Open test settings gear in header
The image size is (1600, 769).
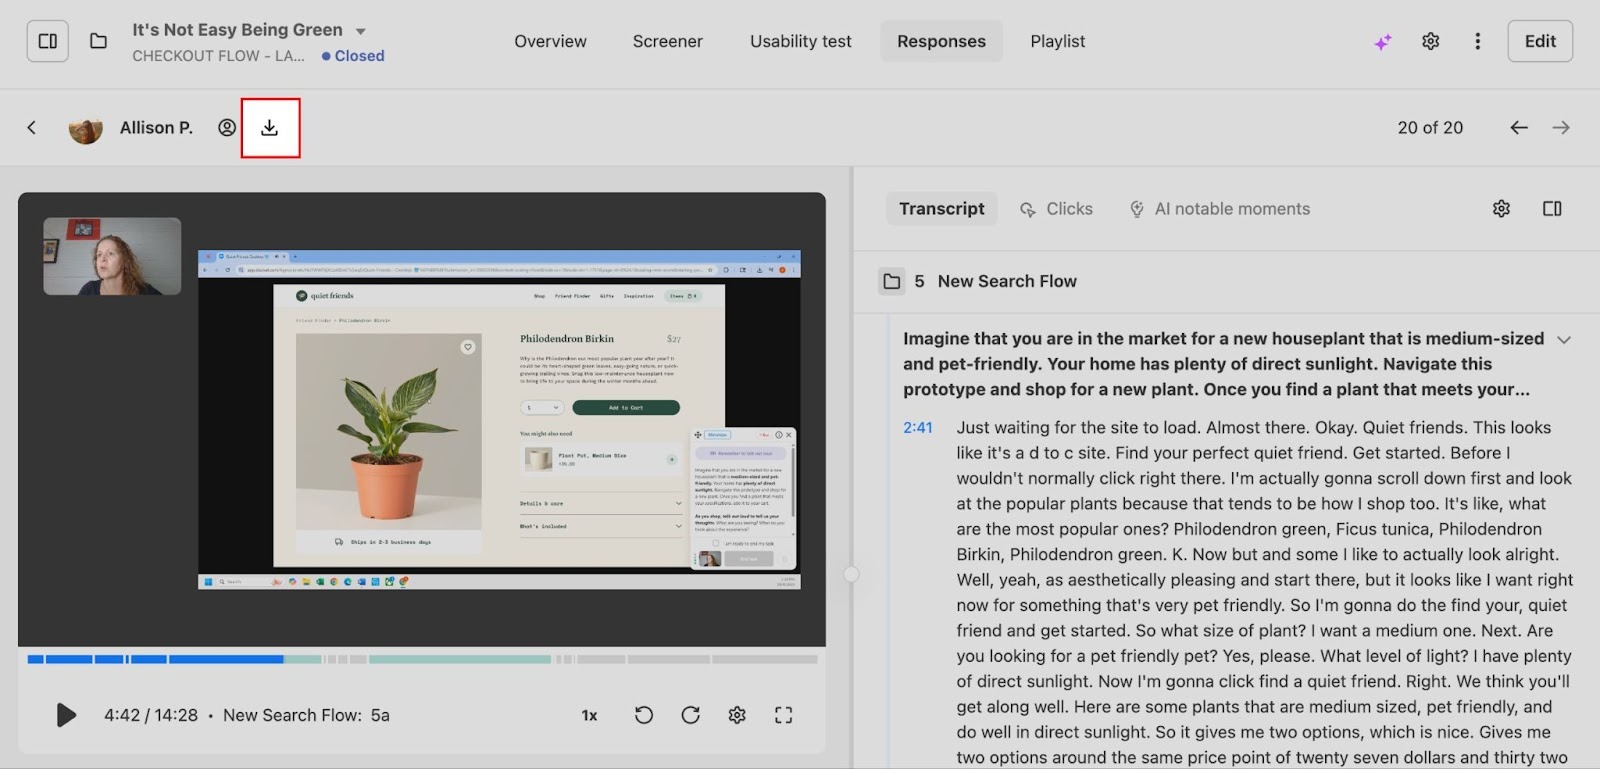(x=1431, y=41)
